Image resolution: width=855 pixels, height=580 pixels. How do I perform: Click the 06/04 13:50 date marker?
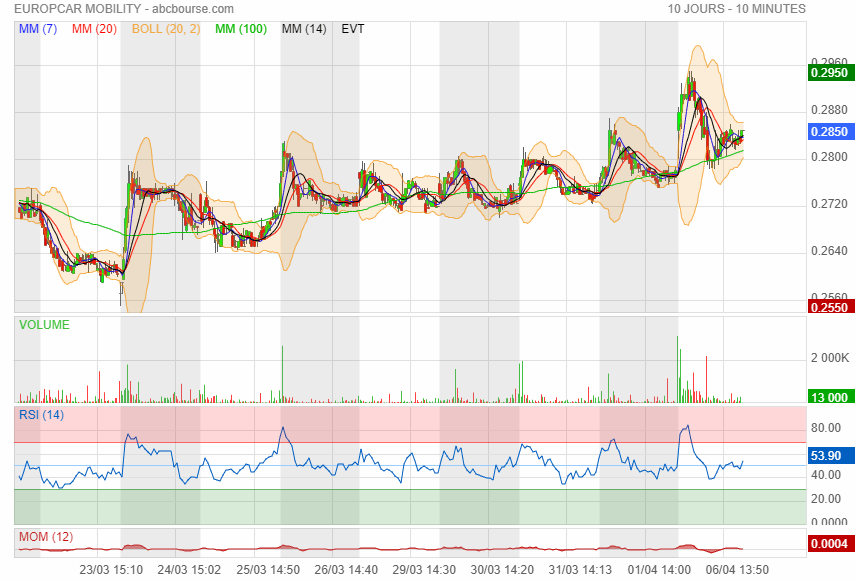pos(739,569)
